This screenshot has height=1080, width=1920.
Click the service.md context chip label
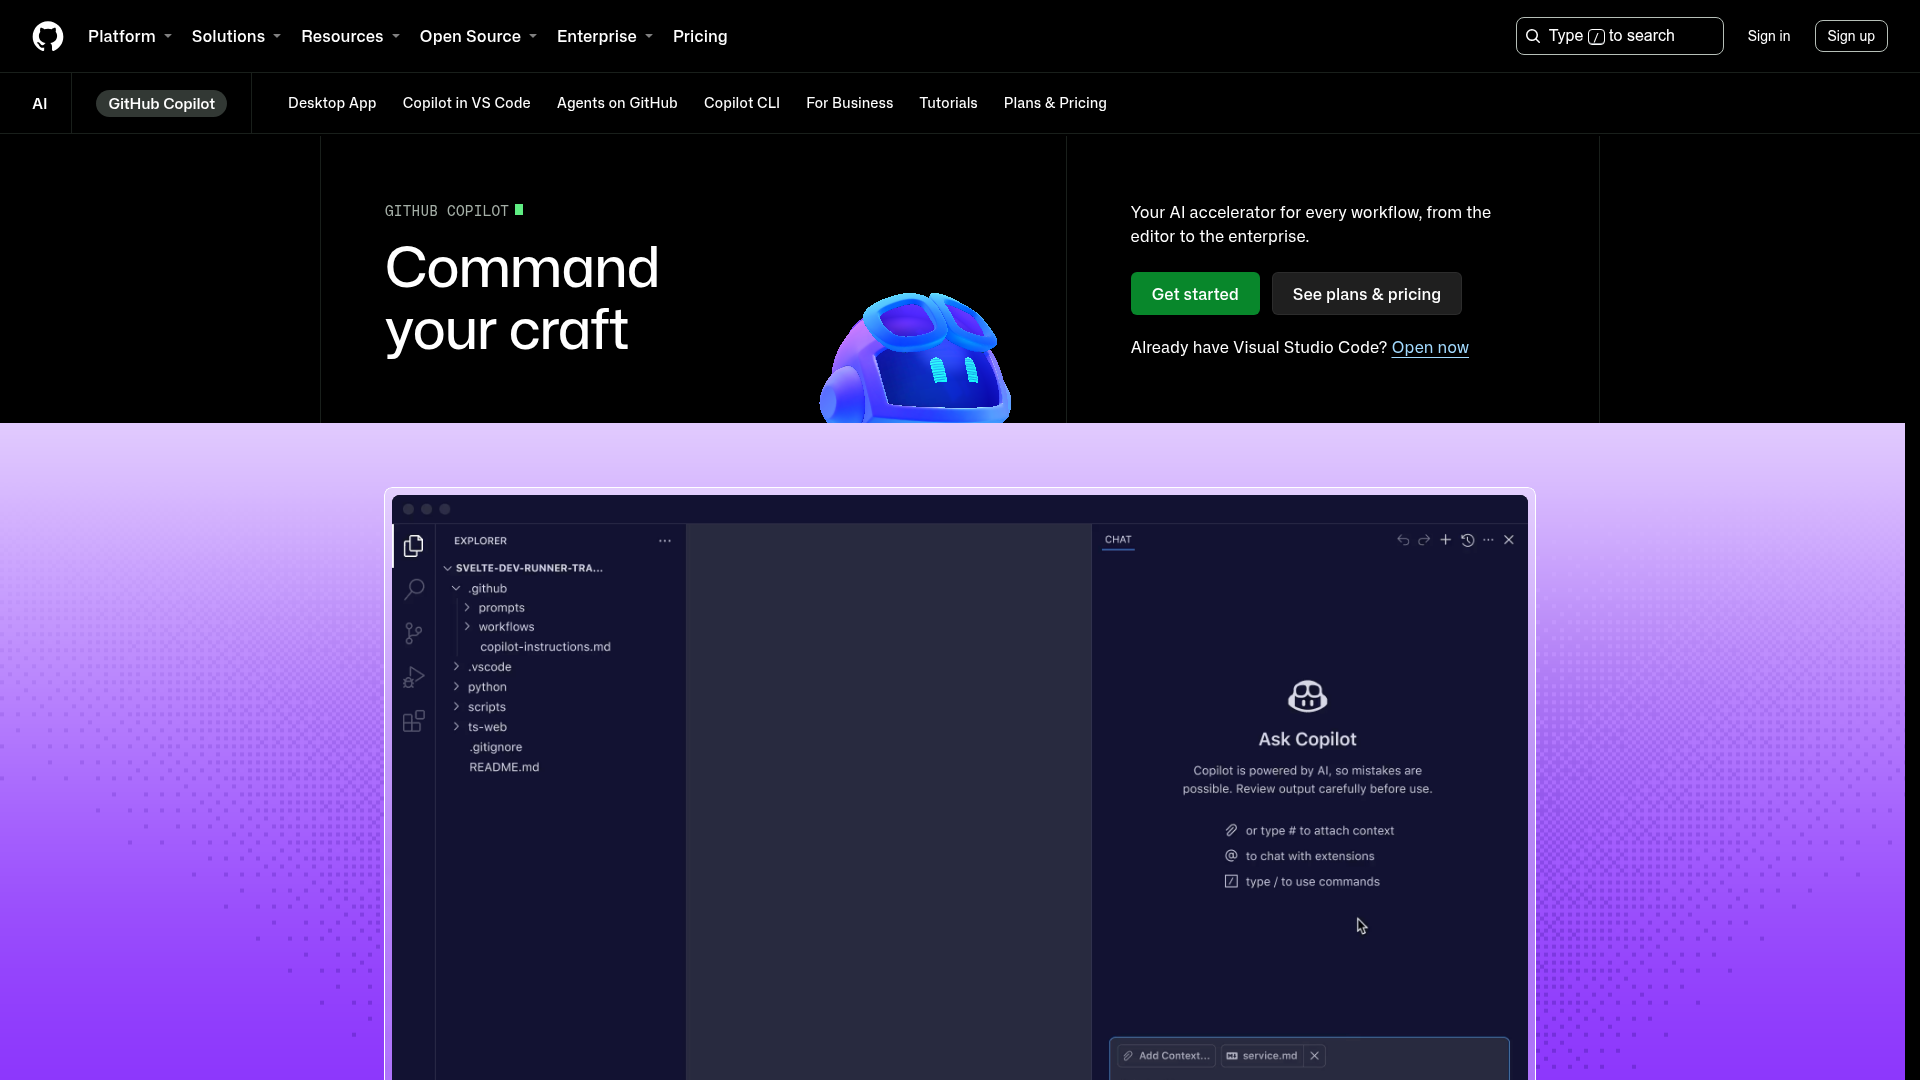[1269, 1056]
